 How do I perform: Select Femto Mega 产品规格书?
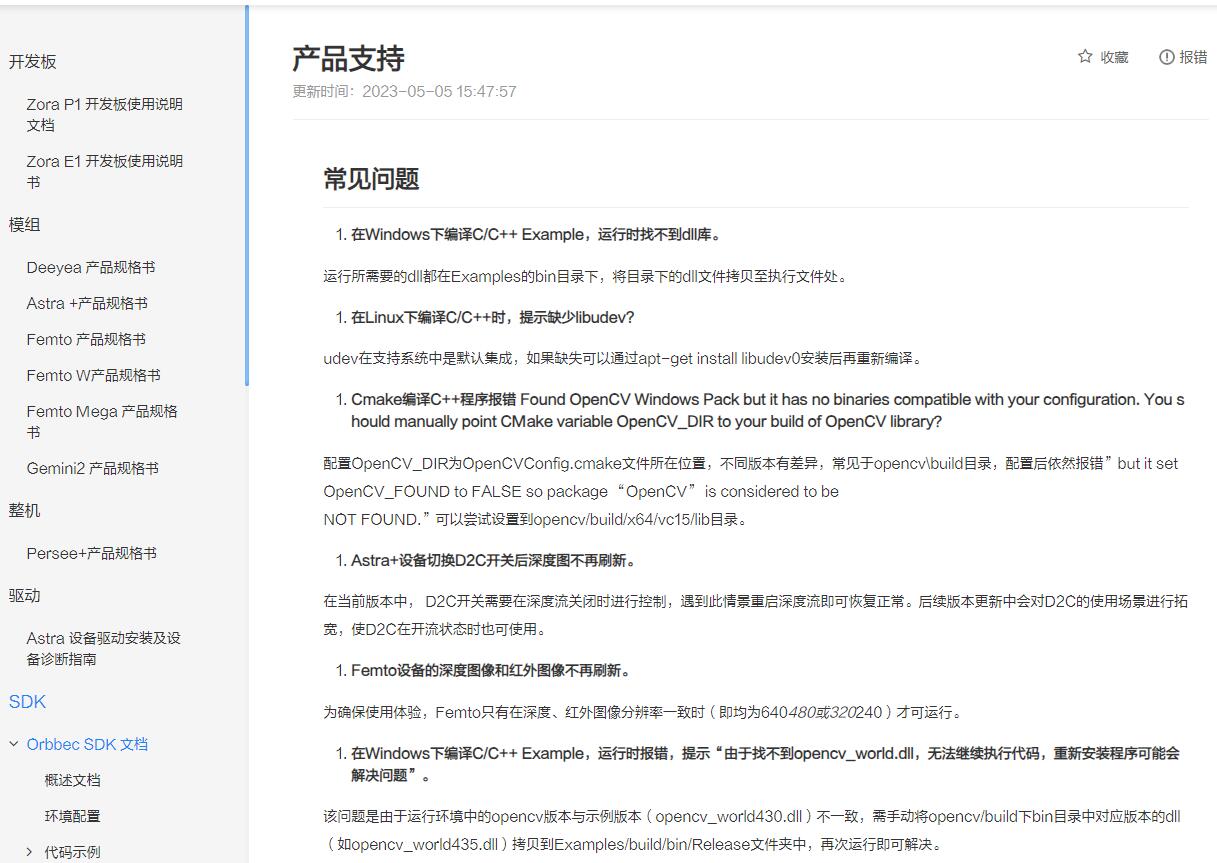[102, 421]
